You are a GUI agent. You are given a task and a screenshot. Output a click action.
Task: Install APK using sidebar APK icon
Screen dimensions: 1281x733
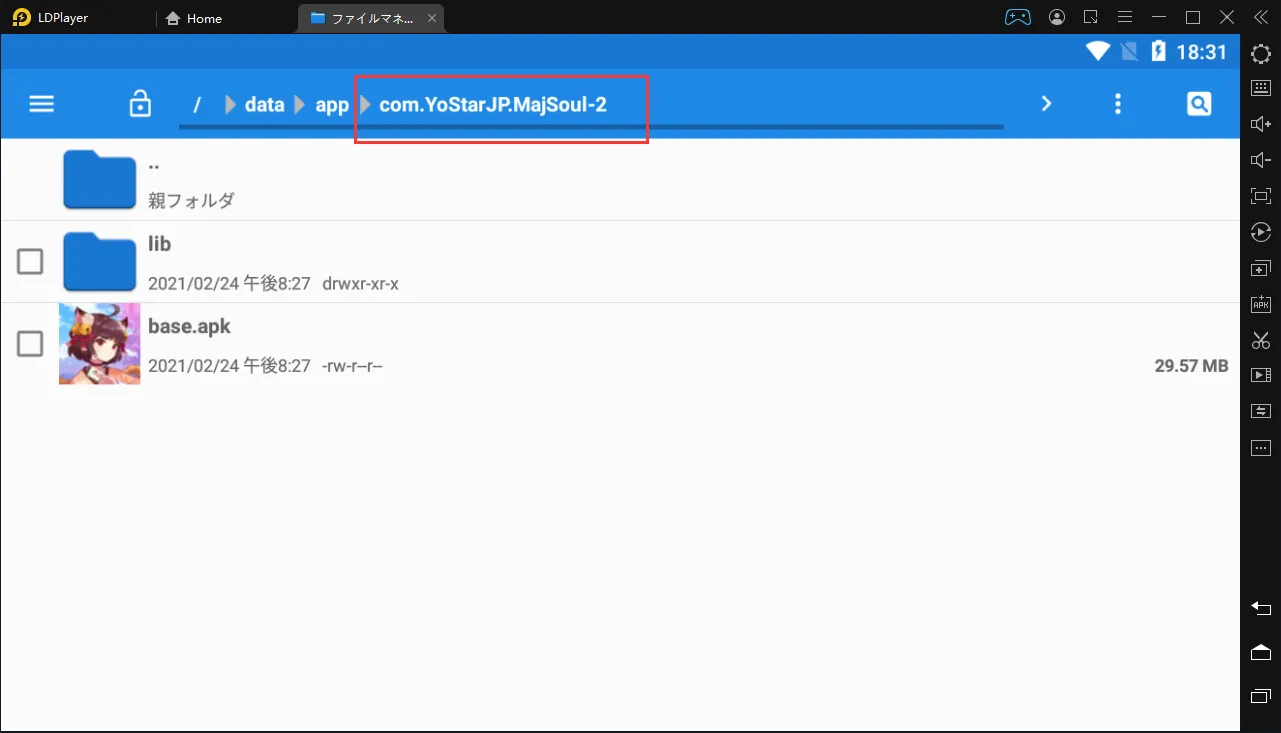point(1261,304)
